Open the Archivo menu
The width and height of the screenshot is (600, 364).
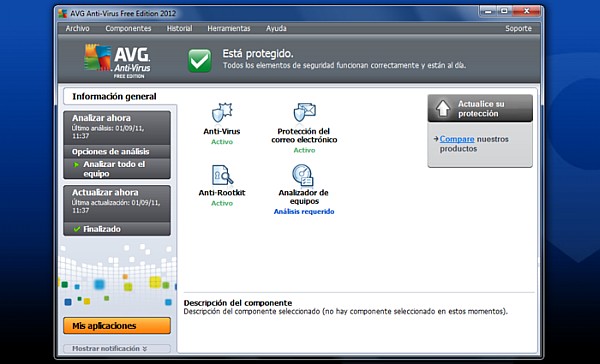pos(77,28)
